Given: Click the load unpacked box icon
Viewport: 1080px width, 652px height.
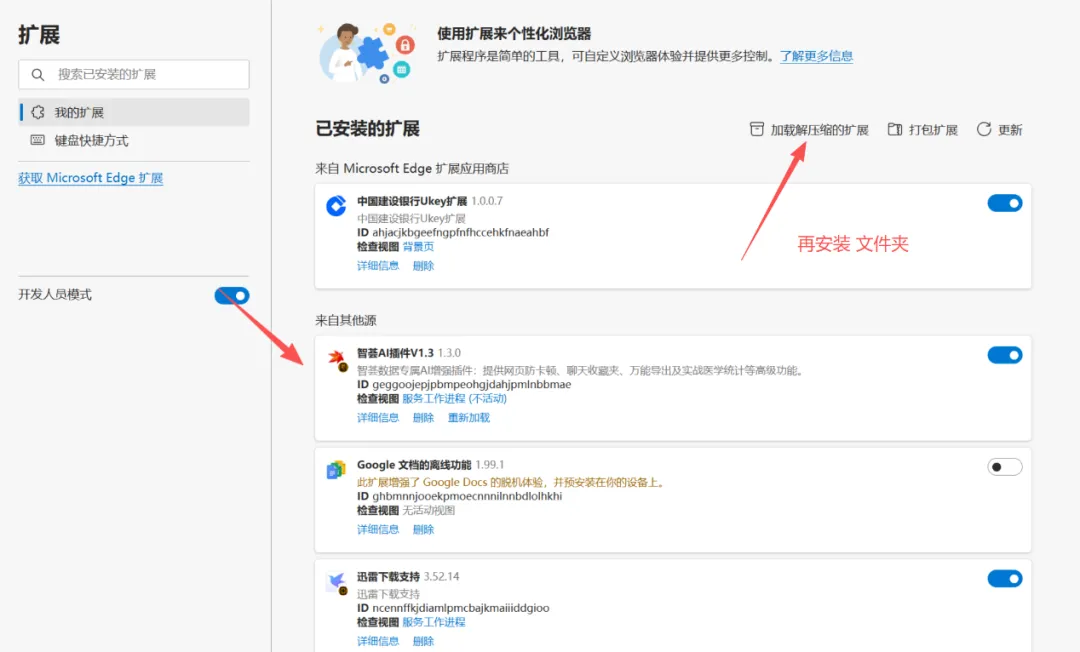Looking at the screenshot, I should coord(757,129).
